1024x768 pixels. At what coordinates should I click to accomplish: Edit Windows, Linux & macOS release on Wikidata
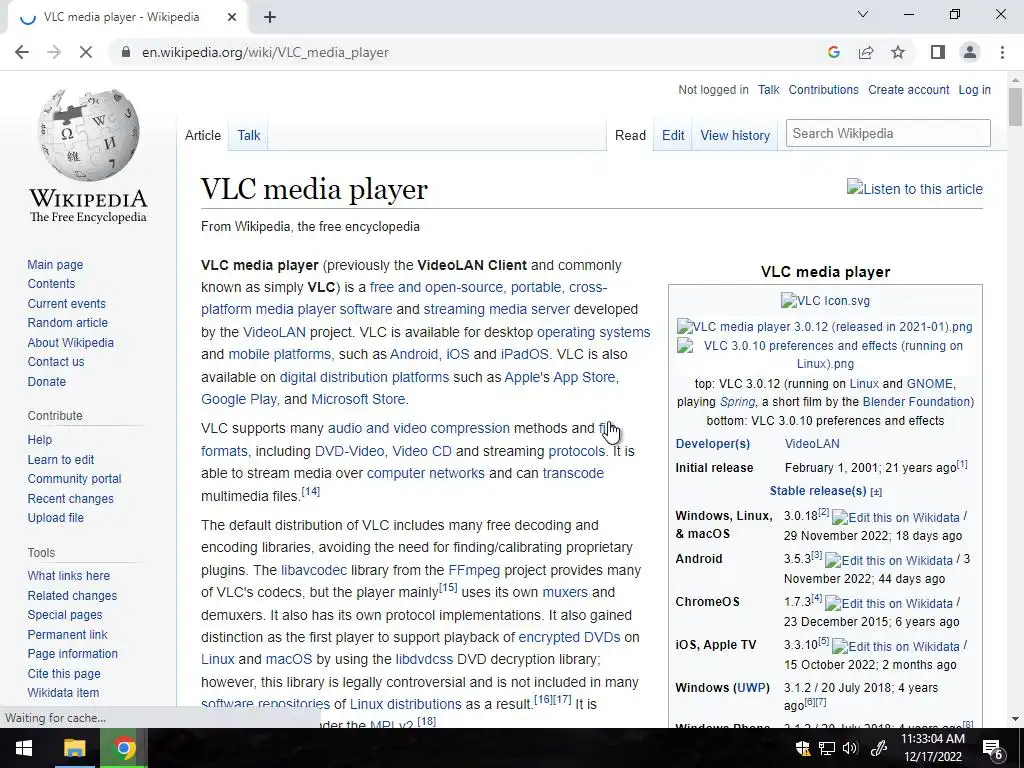pos(895,517)
